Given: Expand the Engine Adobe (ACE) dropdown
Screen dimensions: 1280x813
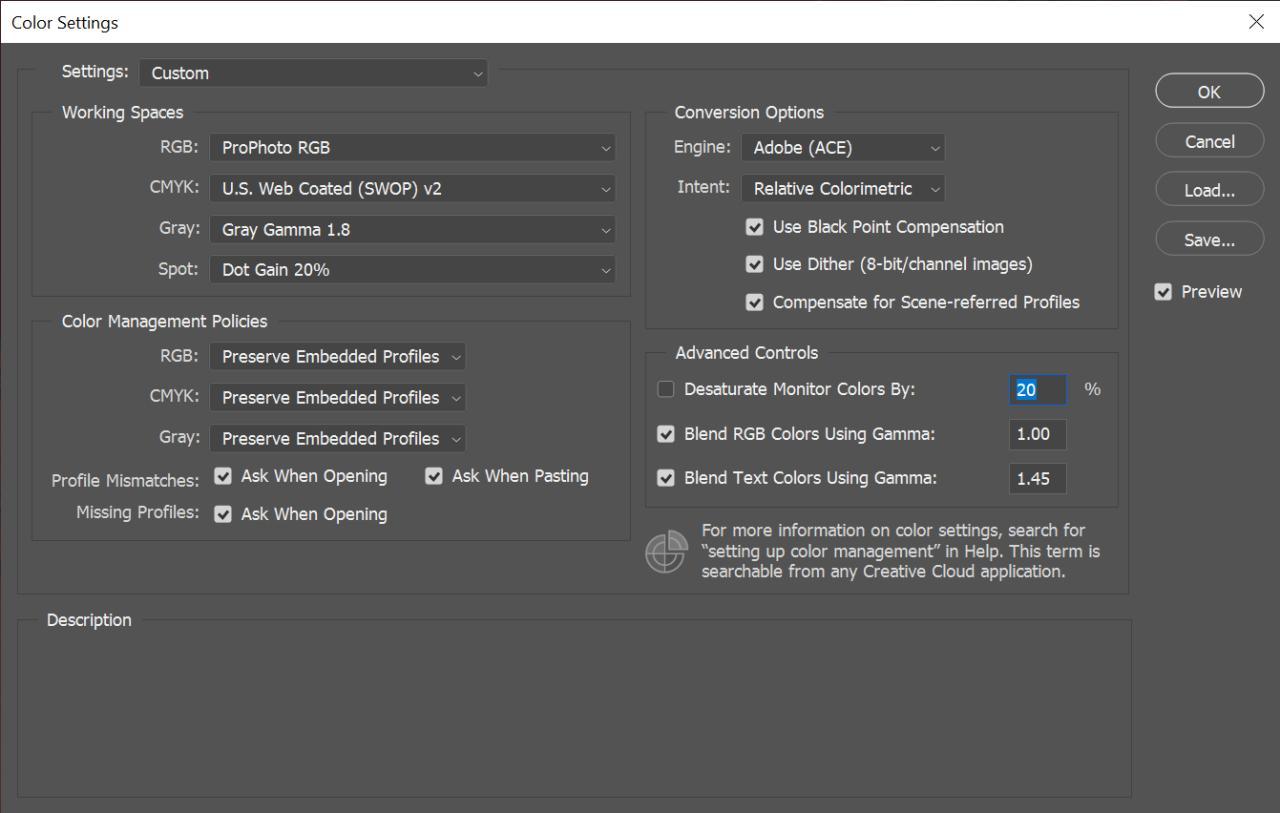Looking at the screenshot, I should 842,148.
